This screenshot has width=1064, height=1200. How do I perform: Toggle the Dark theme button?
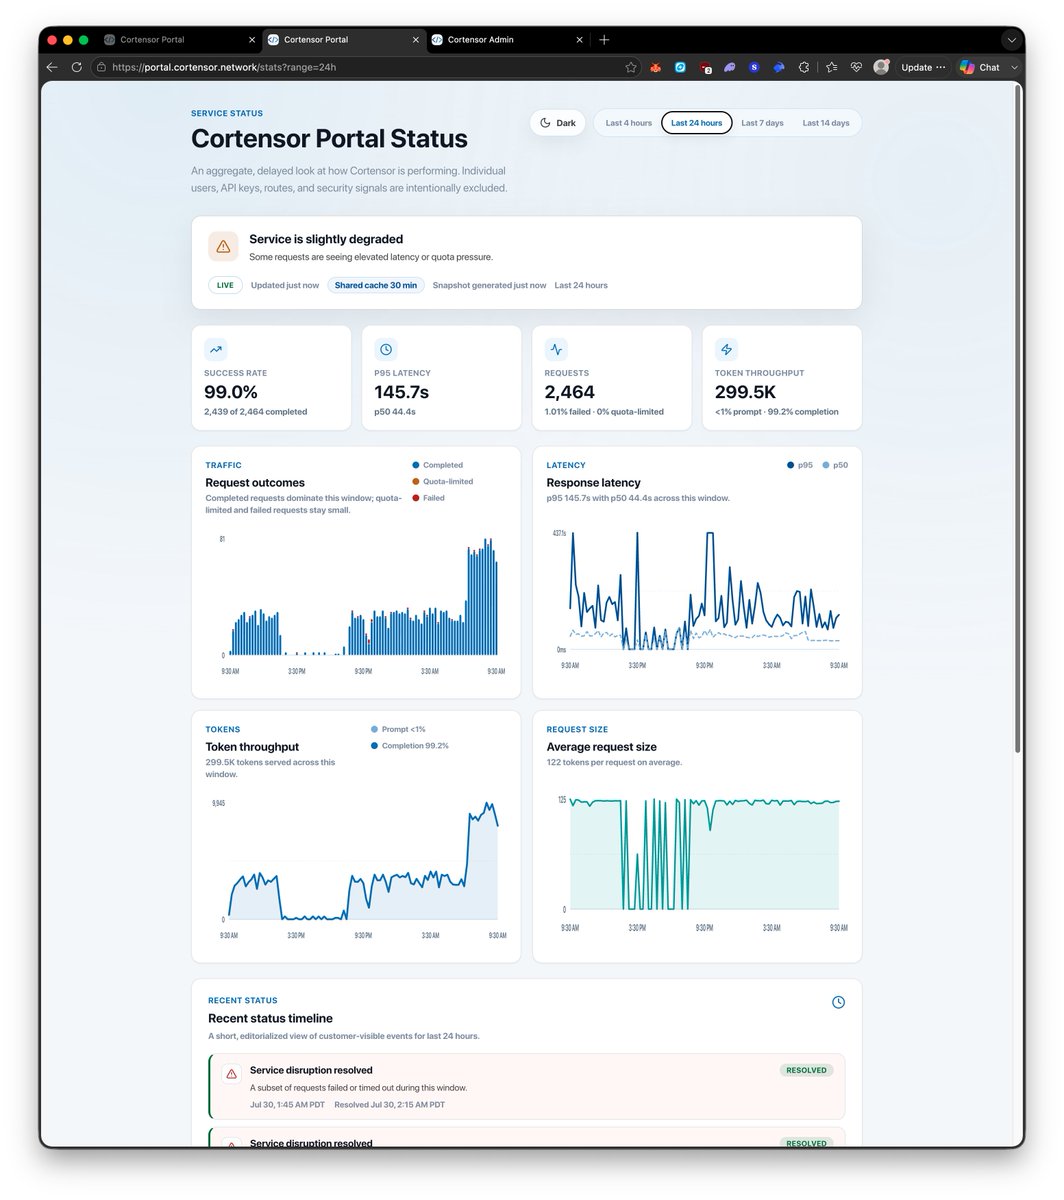point(558,123)
